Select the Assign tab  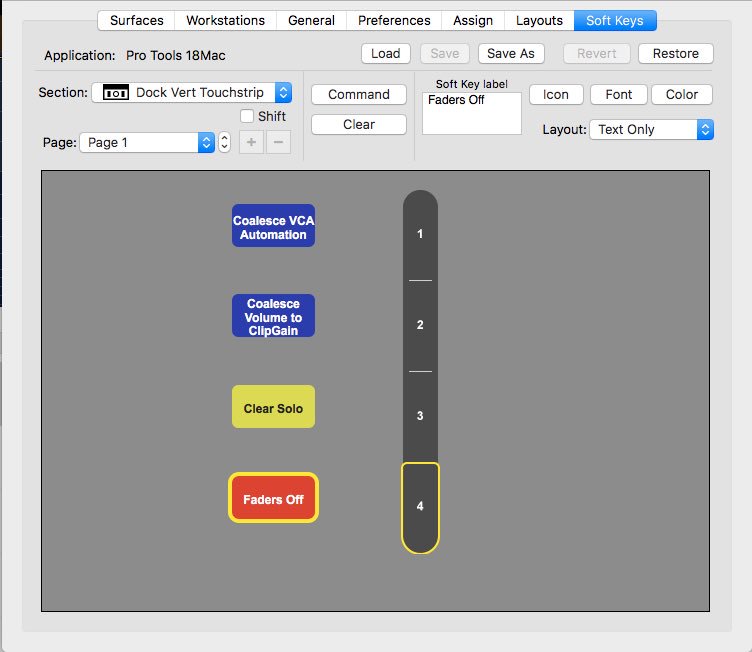[x=473, y=21]
